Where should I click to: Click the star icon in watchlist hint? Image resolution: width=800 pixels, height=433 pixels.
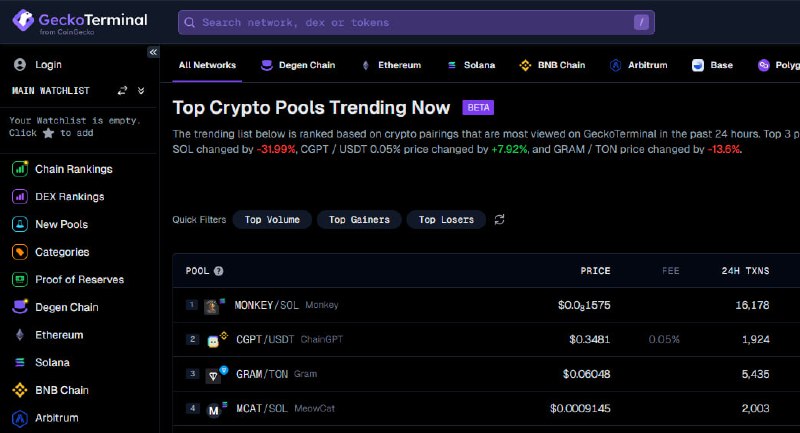coord(48,133)
